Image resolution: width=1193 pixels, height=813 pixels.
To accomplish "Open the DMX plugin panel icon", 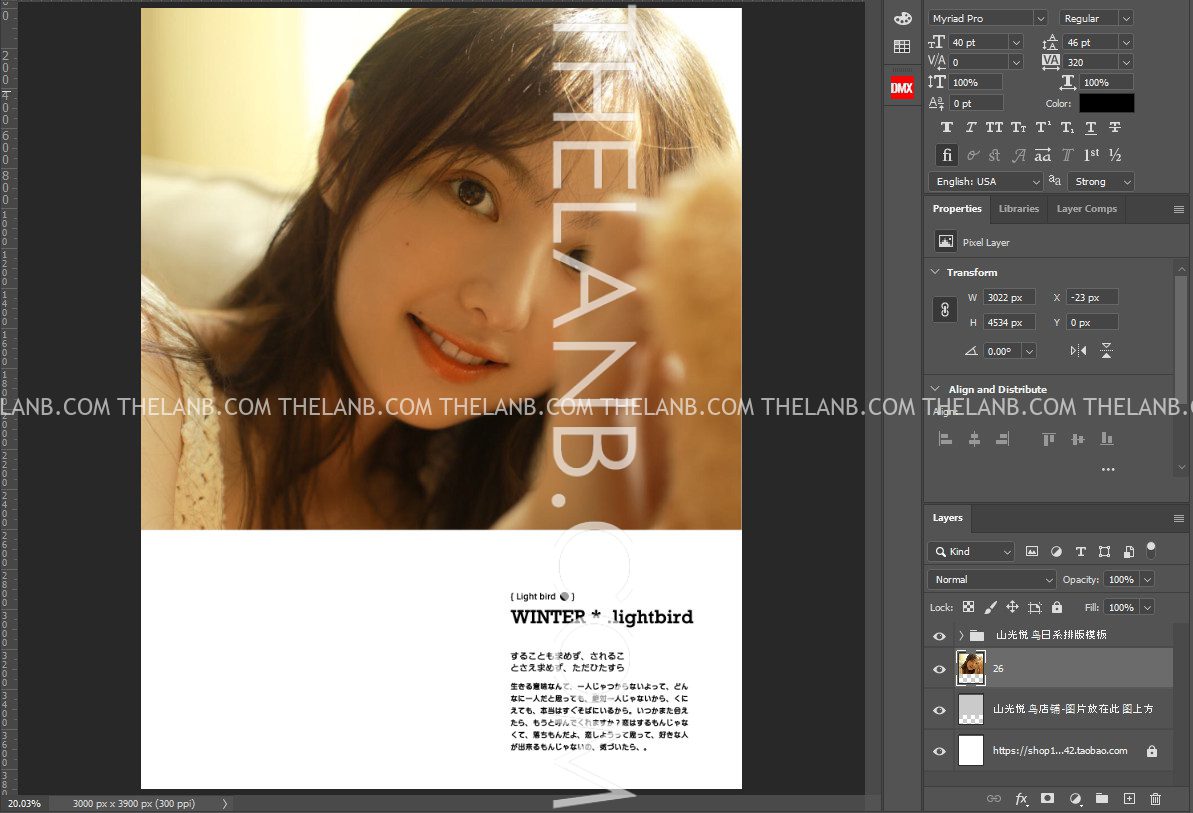I will pyautogui.click(x=902, y=88).
